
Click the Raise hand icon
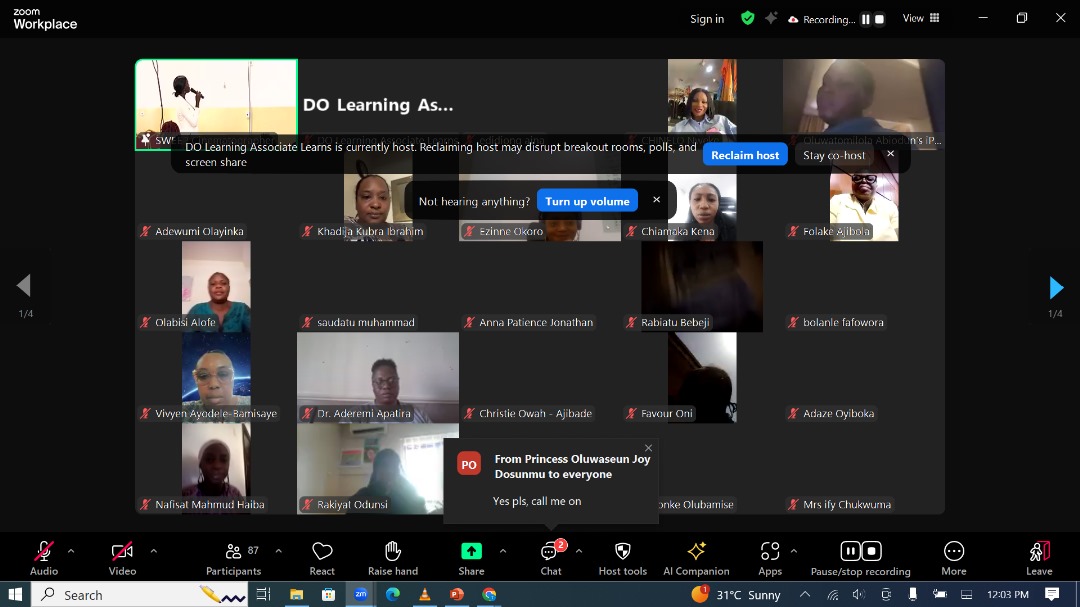coord(393,552)
